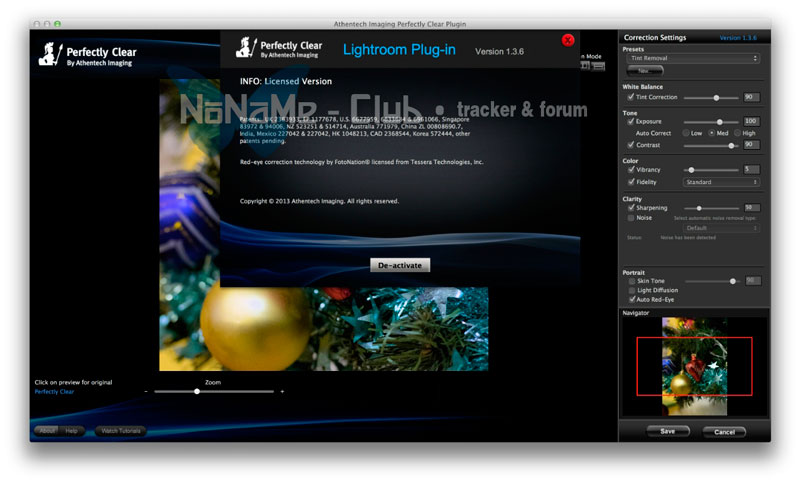Select High auto correct radio button
The image size is (800, 482).
(x=737, y=133)
